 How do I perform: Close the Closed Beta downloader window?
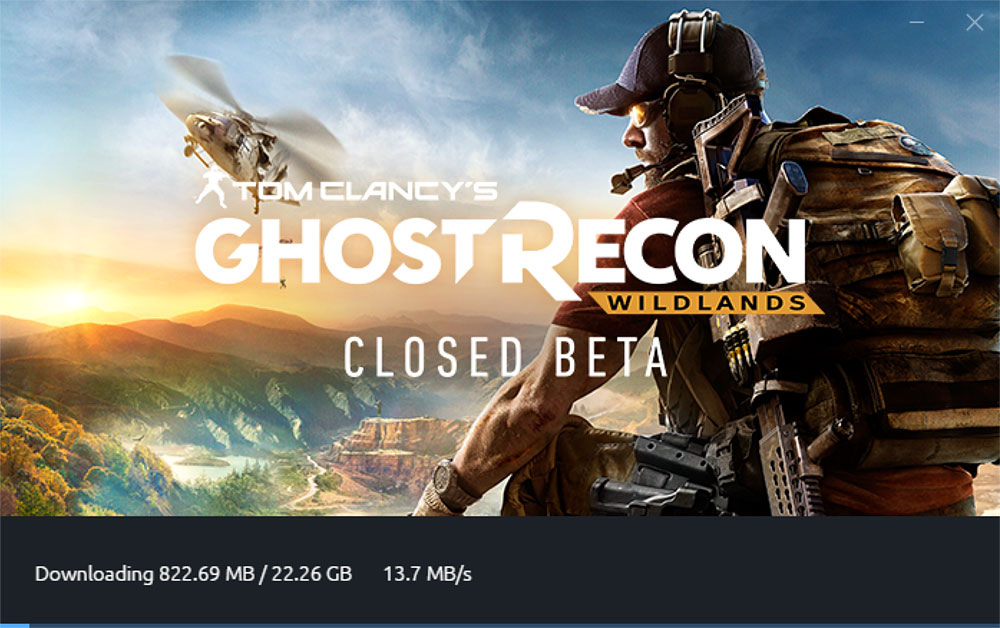(x=974, y=22)
